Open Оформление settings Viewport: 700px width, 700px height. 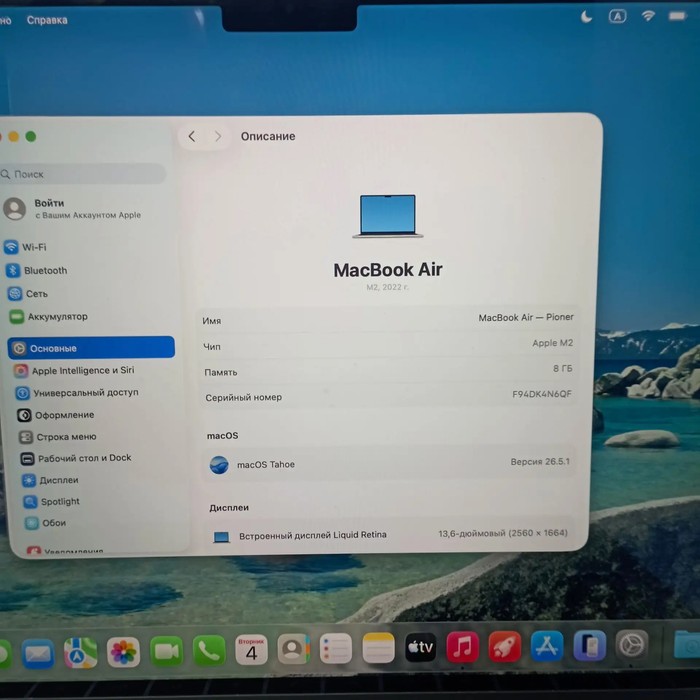[56, 415]
